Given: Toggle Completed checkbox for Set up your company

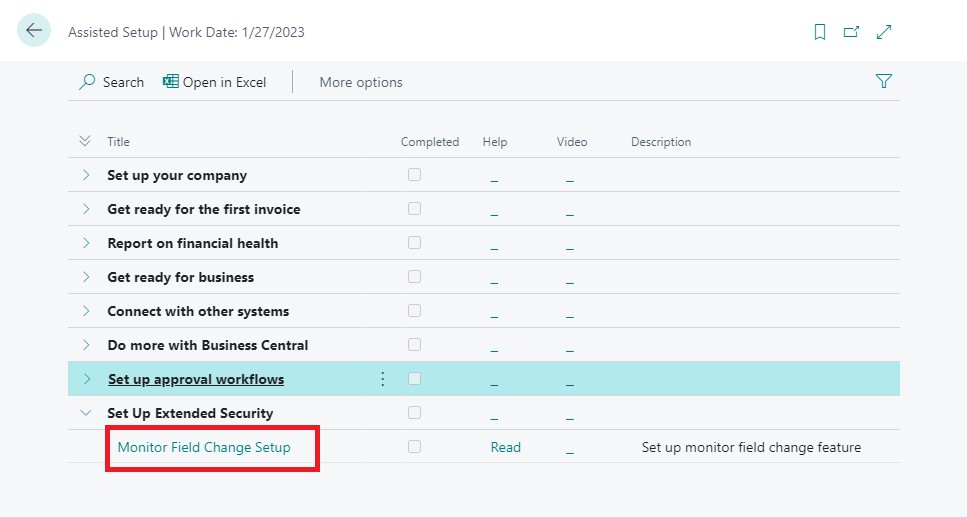Looking at the screenshot, I should click(414, 175).
